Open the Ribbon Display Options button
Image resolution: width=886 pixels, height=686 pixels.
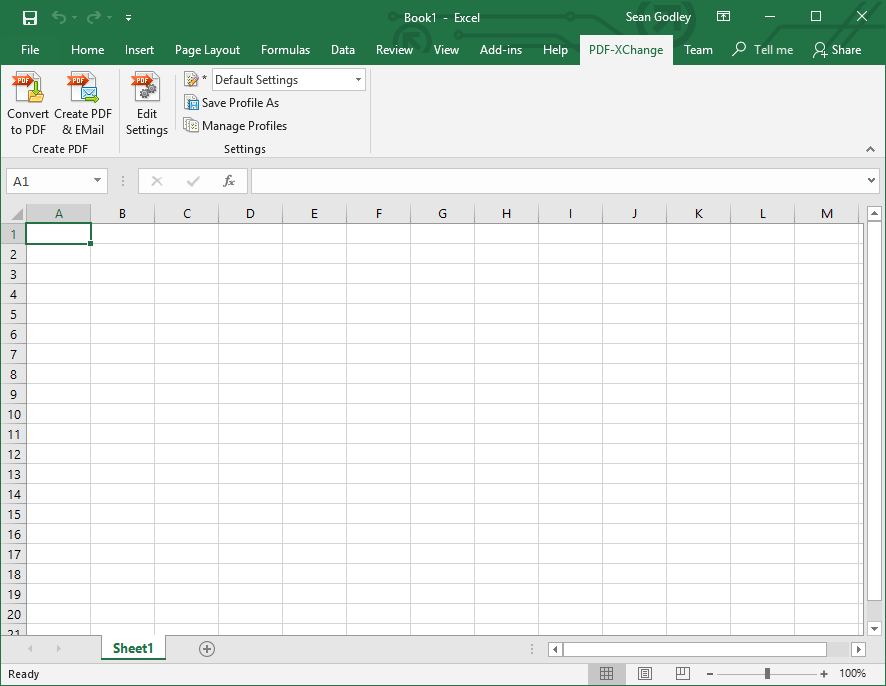(723, 16)
